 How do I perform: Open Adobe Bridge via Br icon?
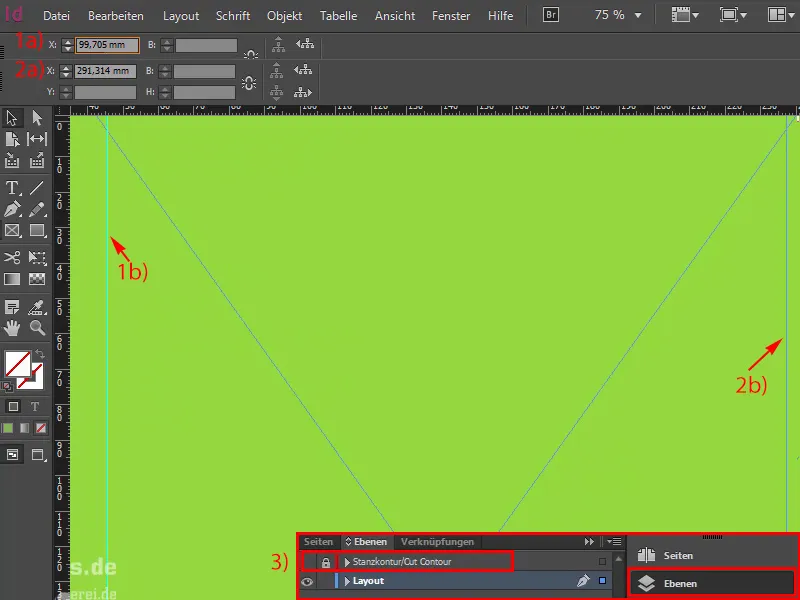(551, 15)
